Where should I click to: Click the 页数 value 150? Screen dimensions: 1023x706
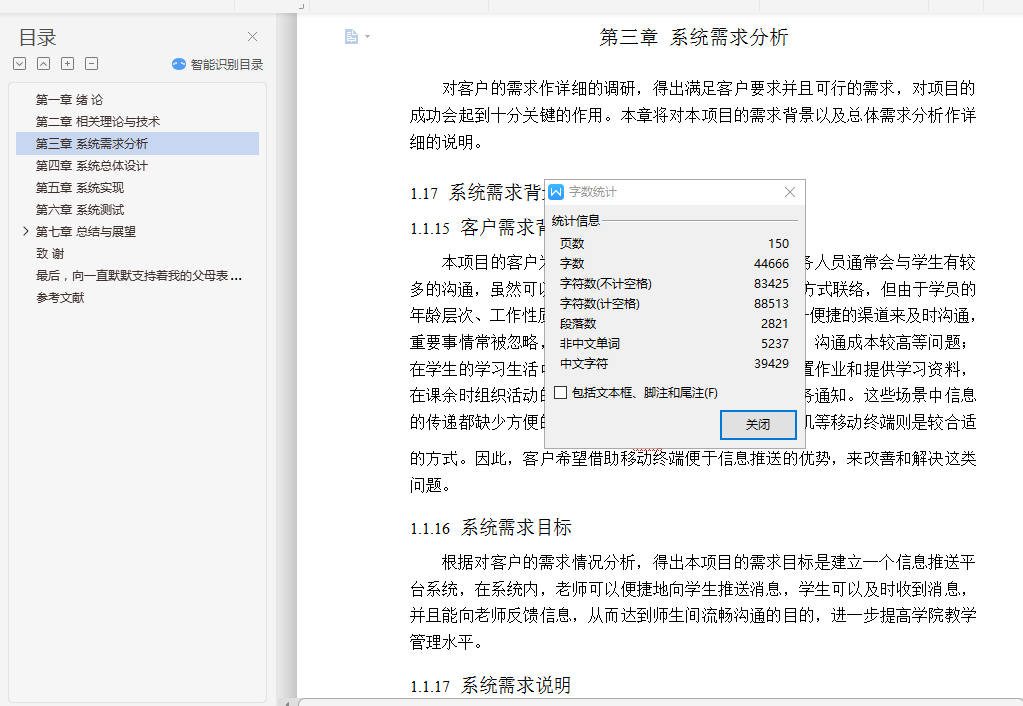point(778,243)
